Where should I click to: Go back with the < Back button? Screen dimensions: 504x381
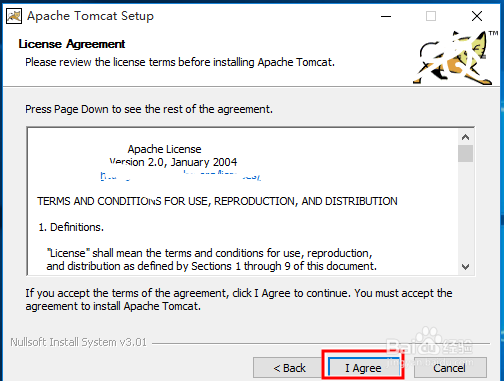[x=289, y=368]
